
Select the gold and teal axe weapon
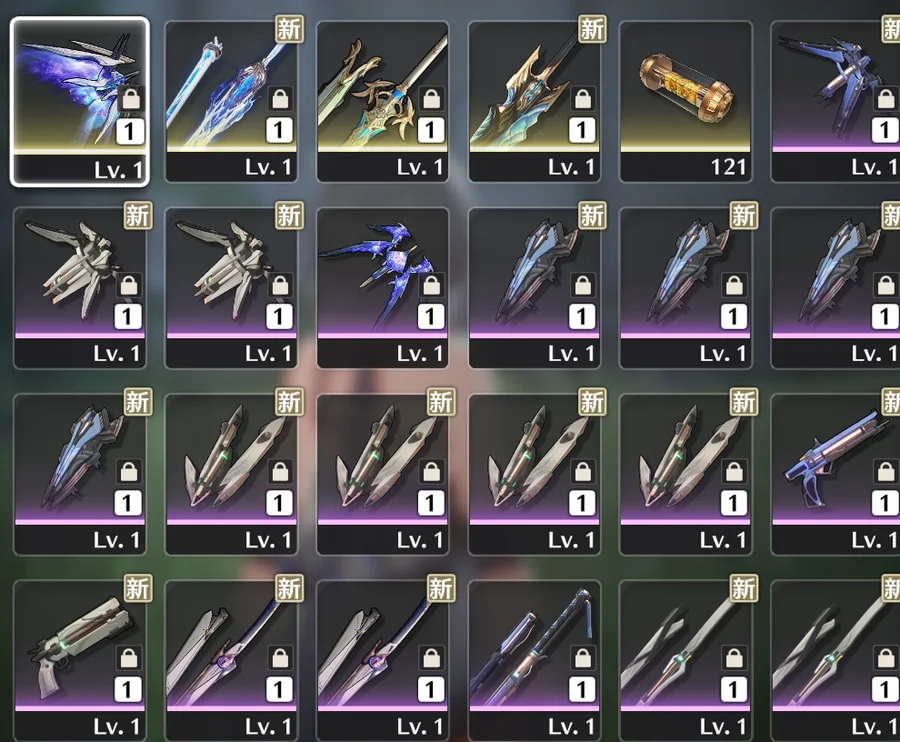[x=534, y=102]
